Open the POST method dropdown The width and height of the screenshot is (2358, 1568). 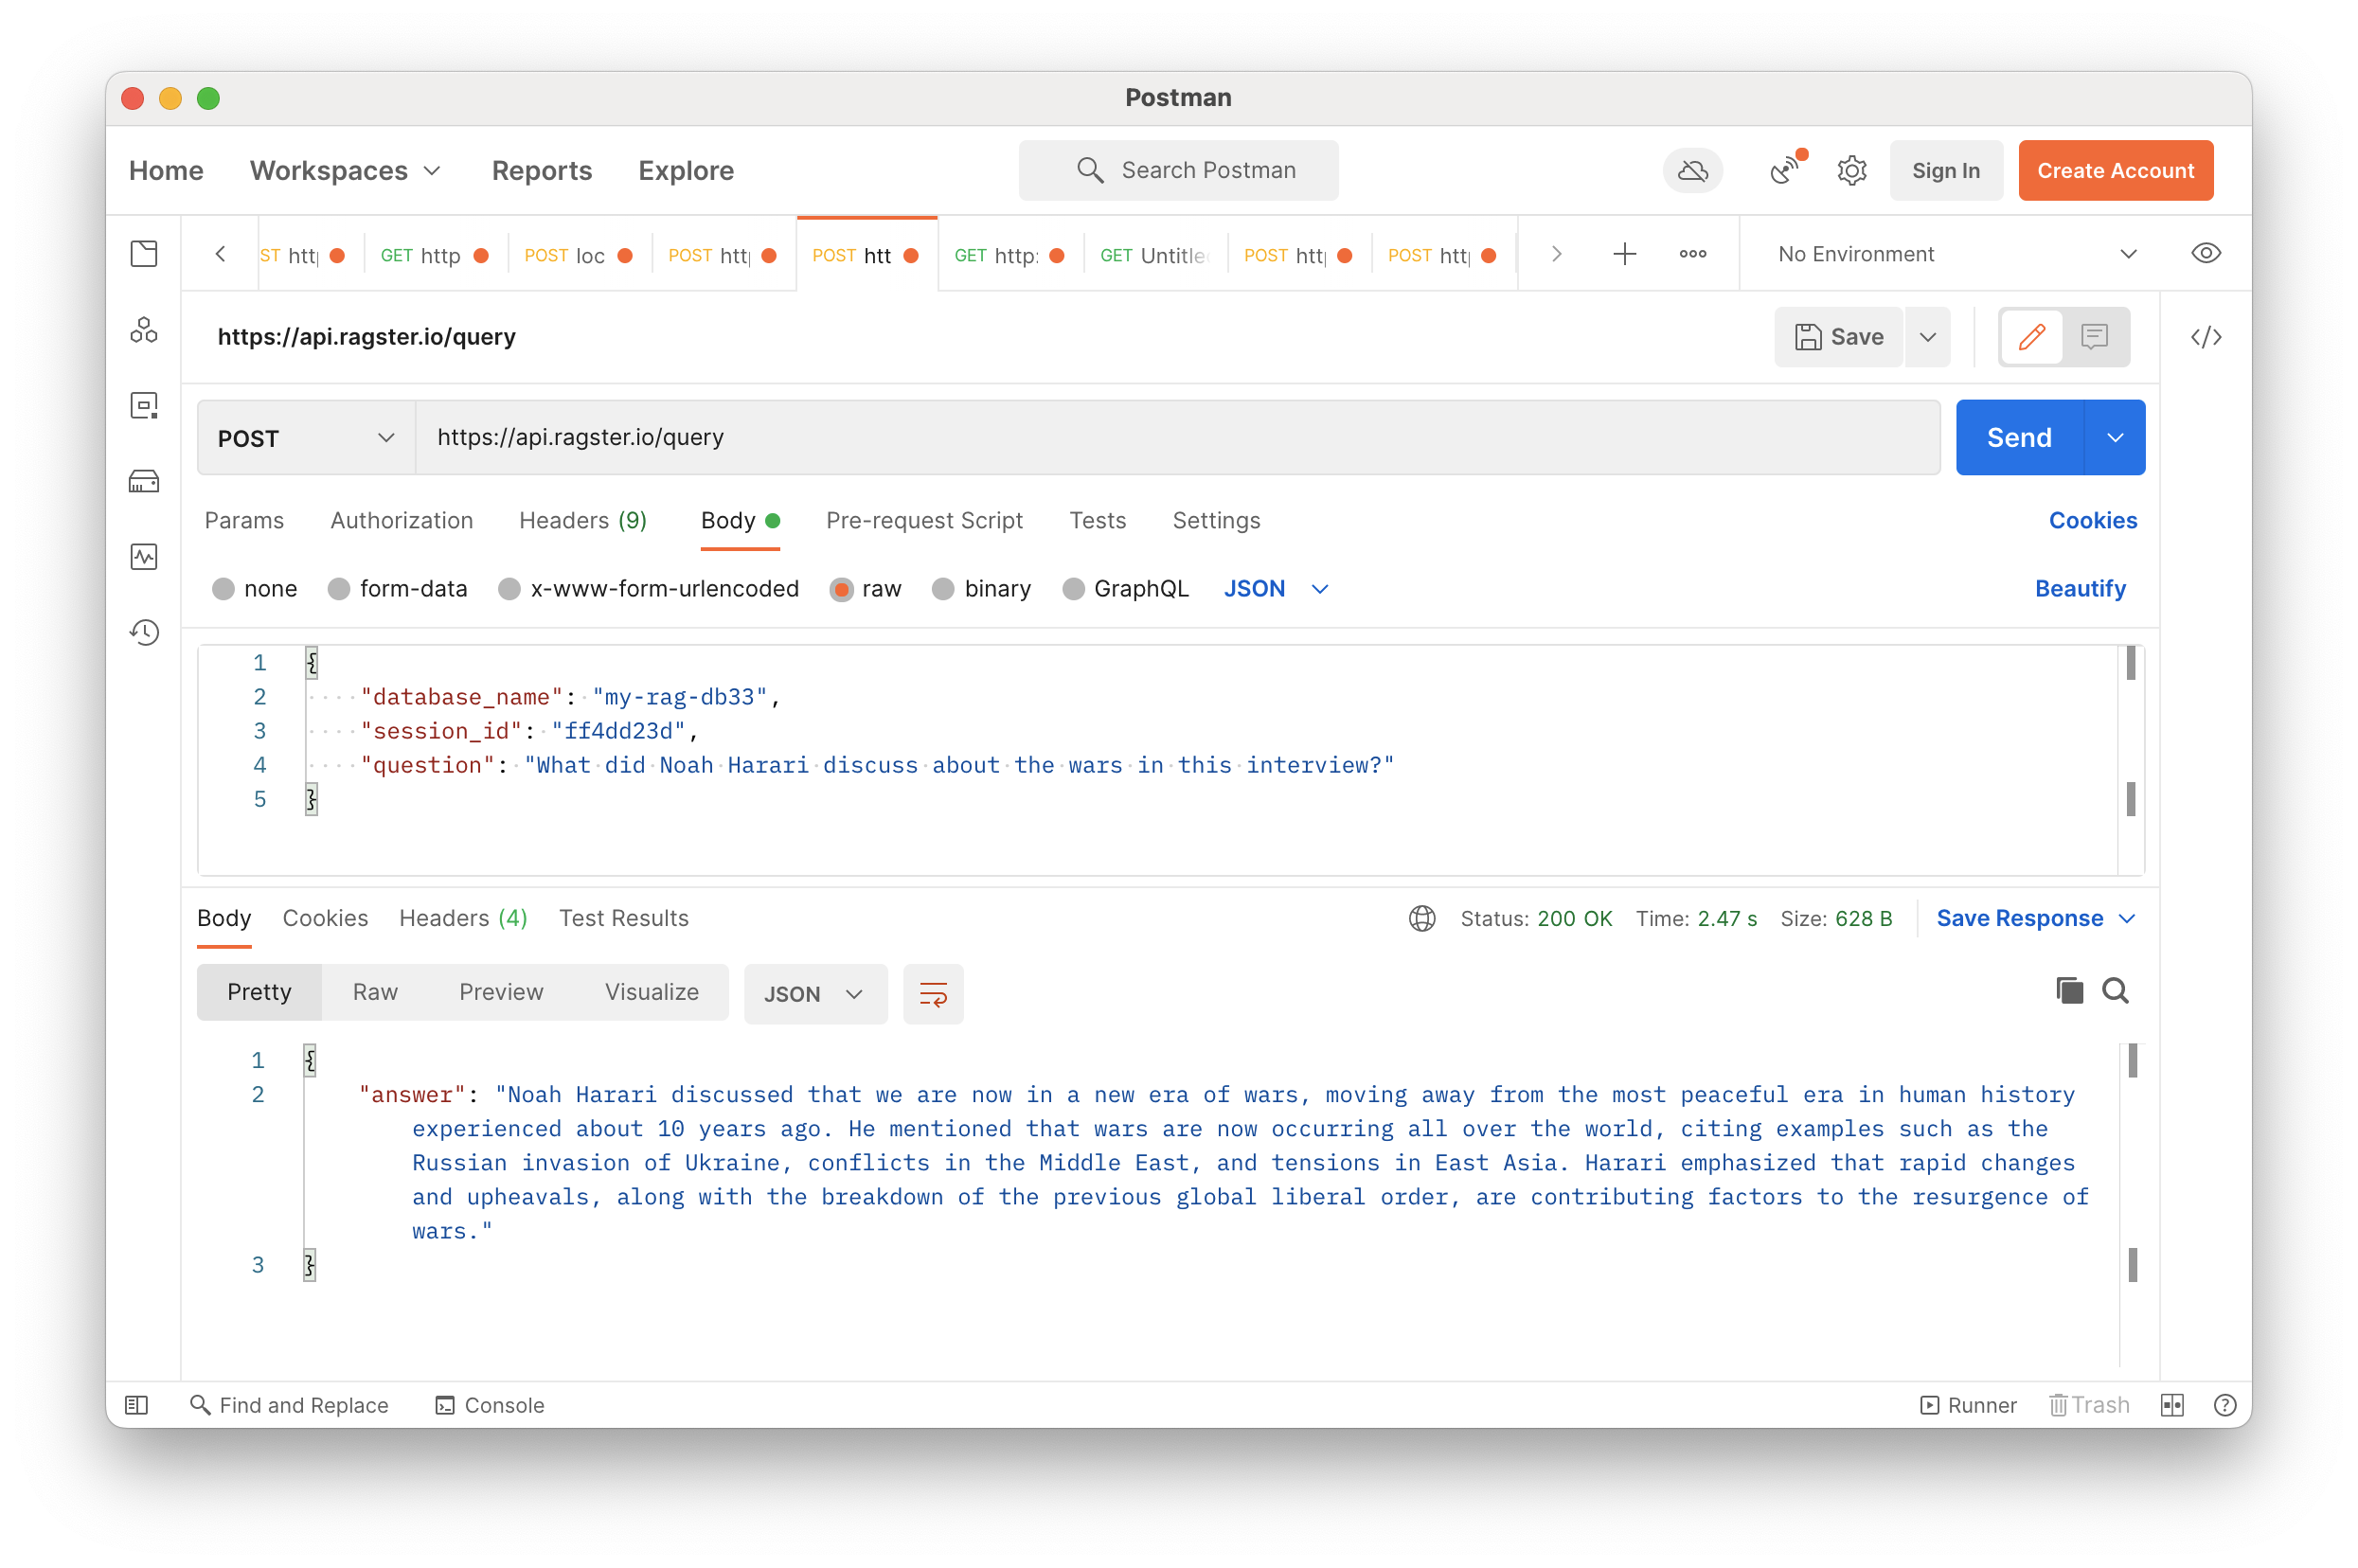coord(306,438)
